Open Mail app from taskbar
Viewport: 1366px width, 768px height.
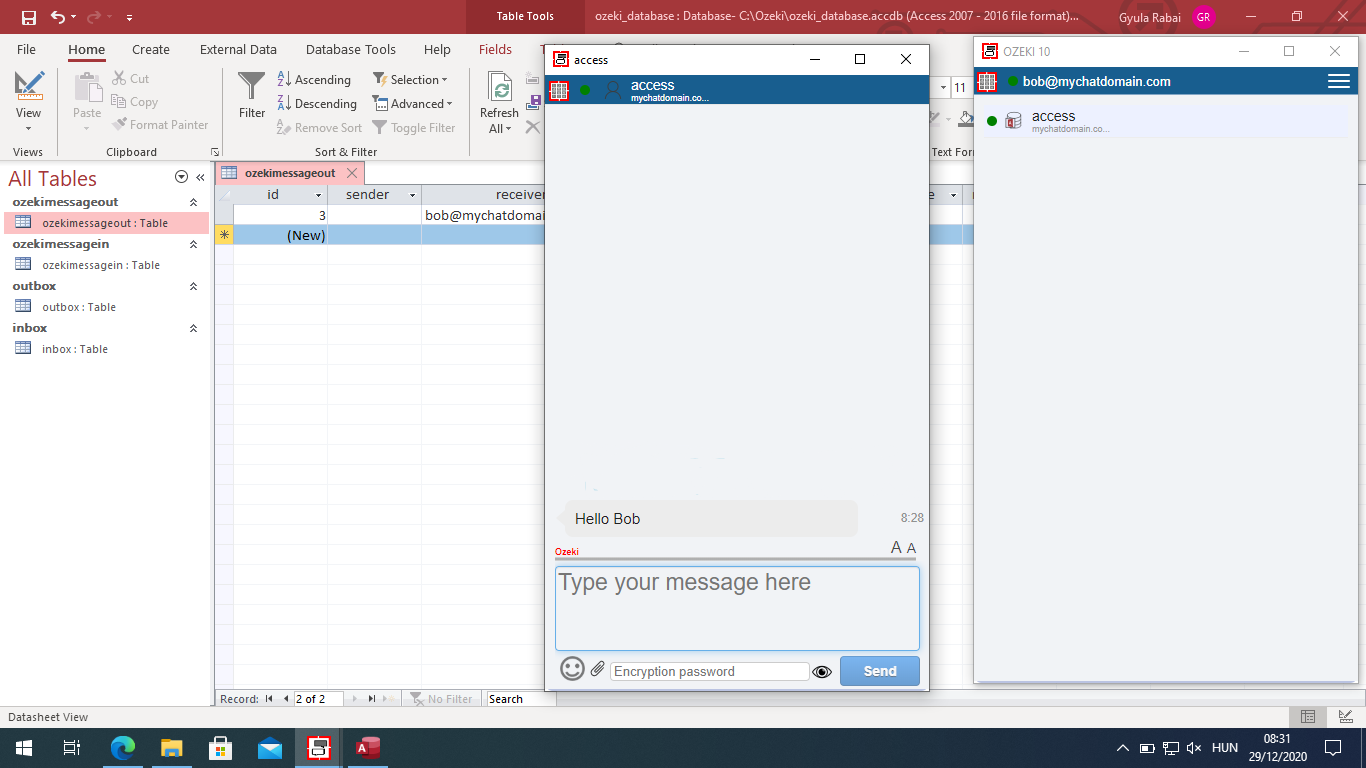click(270, 748)
